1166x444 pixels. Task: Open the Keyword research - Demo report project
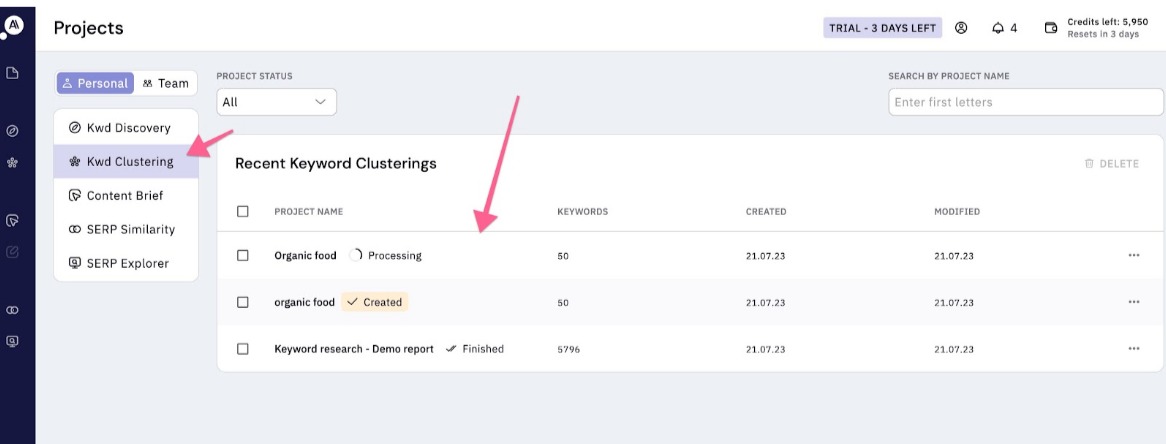tap(354, 349)
